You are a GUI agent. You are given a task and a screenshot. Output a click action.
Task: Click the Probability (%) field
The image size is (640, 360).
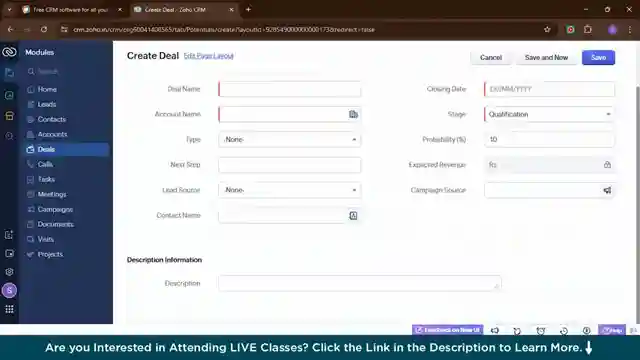[x=549, y=140]
